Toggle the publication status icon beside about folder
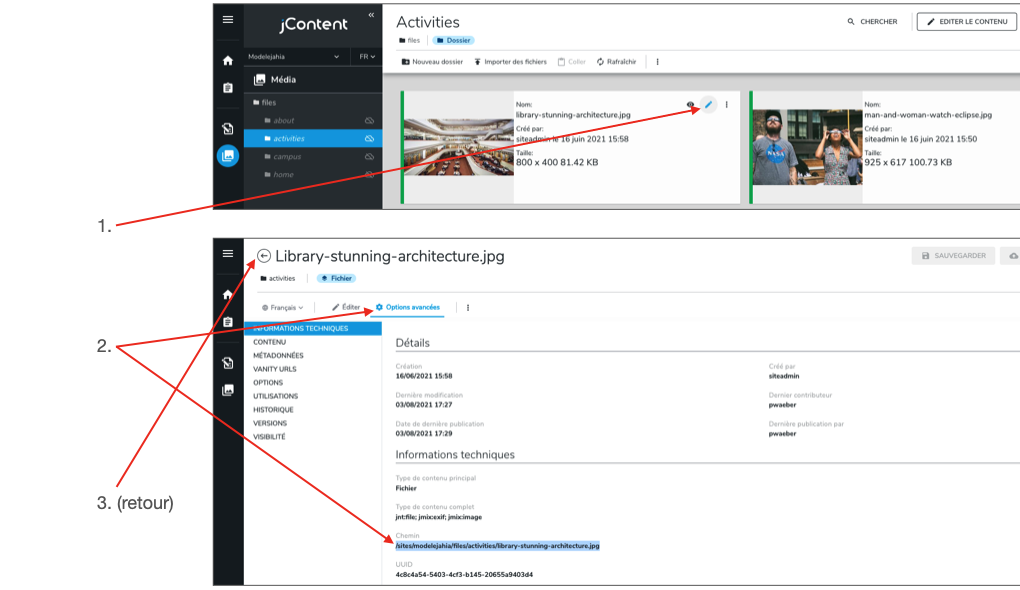Viewport: 1020px width, 590px height. pos(369,121)
